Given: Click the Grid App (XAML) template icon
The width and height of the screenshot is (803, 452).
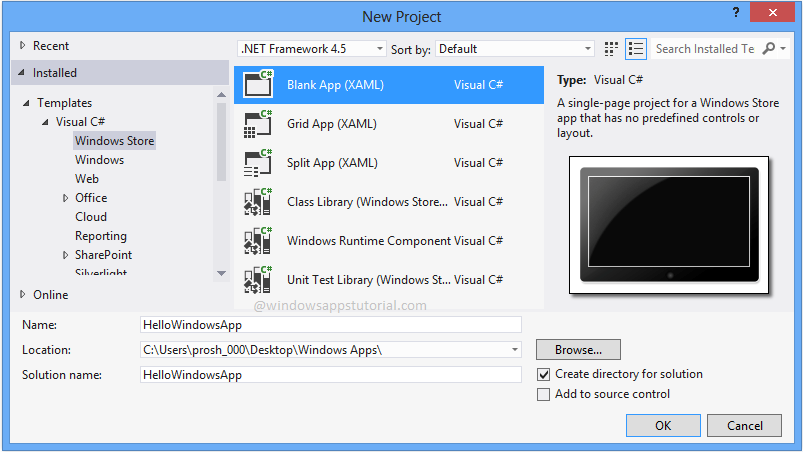Looking at the screenshot, I should point(259,124).
